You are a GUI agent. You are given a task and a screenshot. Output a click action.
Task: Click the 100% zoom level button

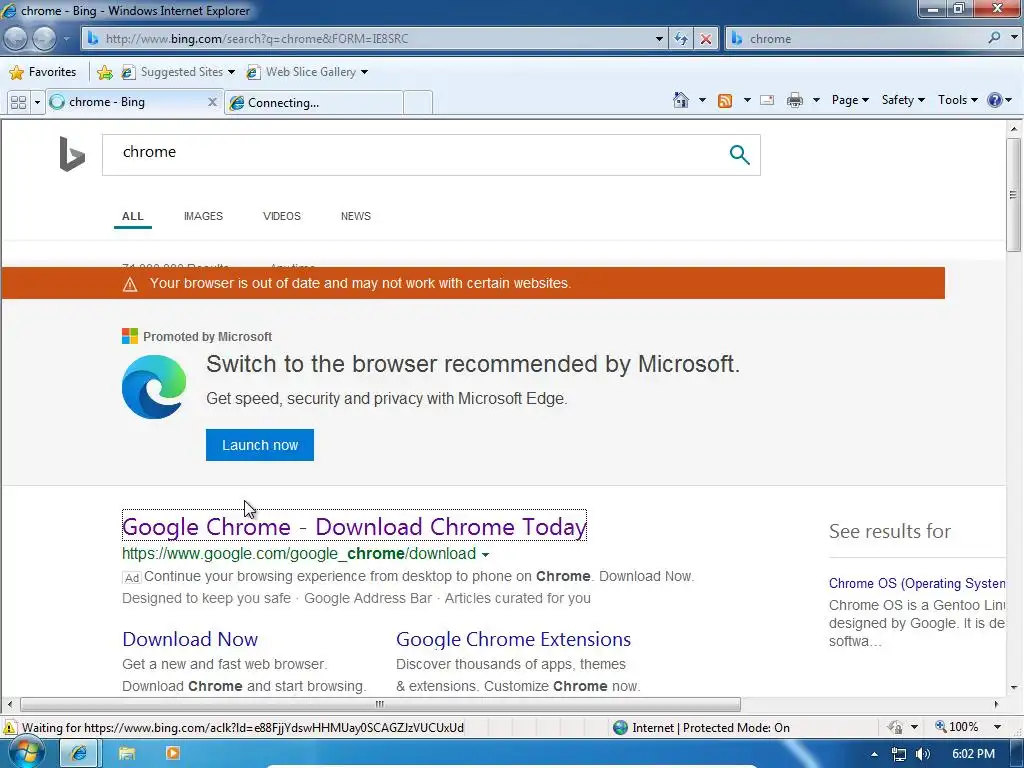957,727
